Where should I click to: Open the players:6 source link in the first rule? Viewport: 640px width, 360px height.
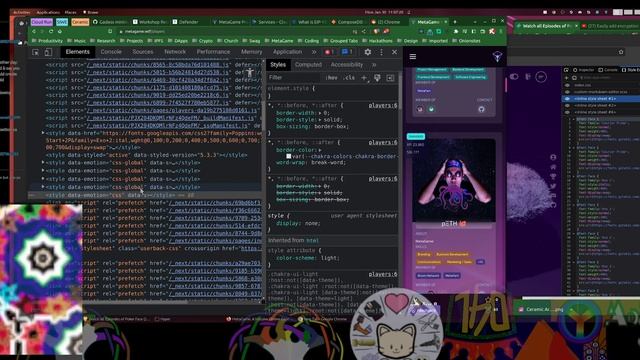(x=383, y=105)
